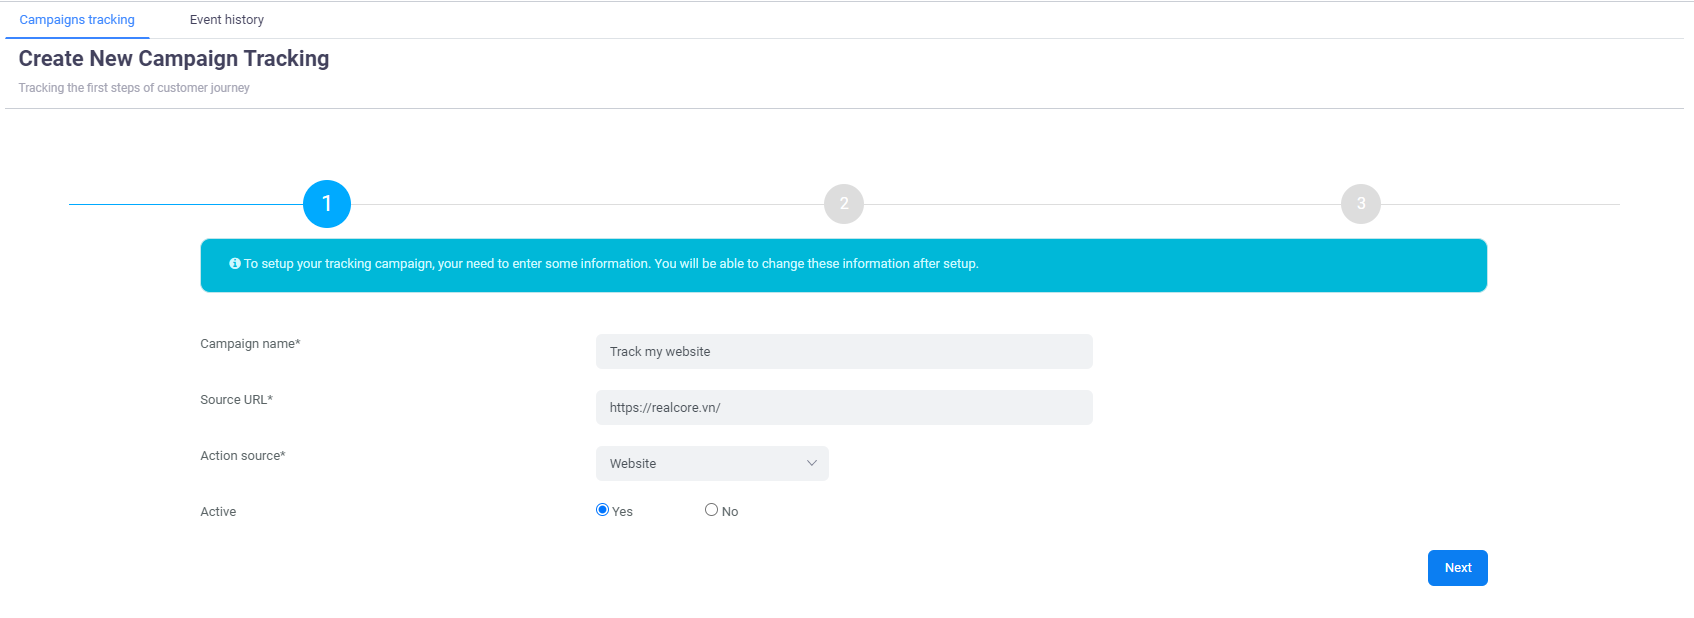Jump to wizard step 3
This screenshot has height=618, width=1694.
tap(1361, 204)
